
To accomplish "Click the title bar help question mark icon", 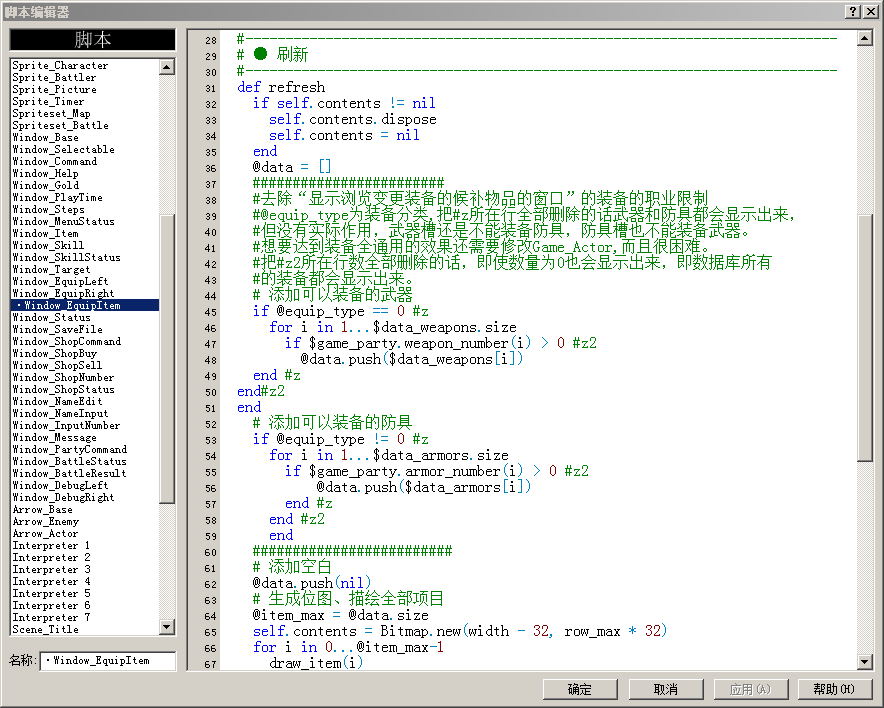I will [x=853, y=11].
